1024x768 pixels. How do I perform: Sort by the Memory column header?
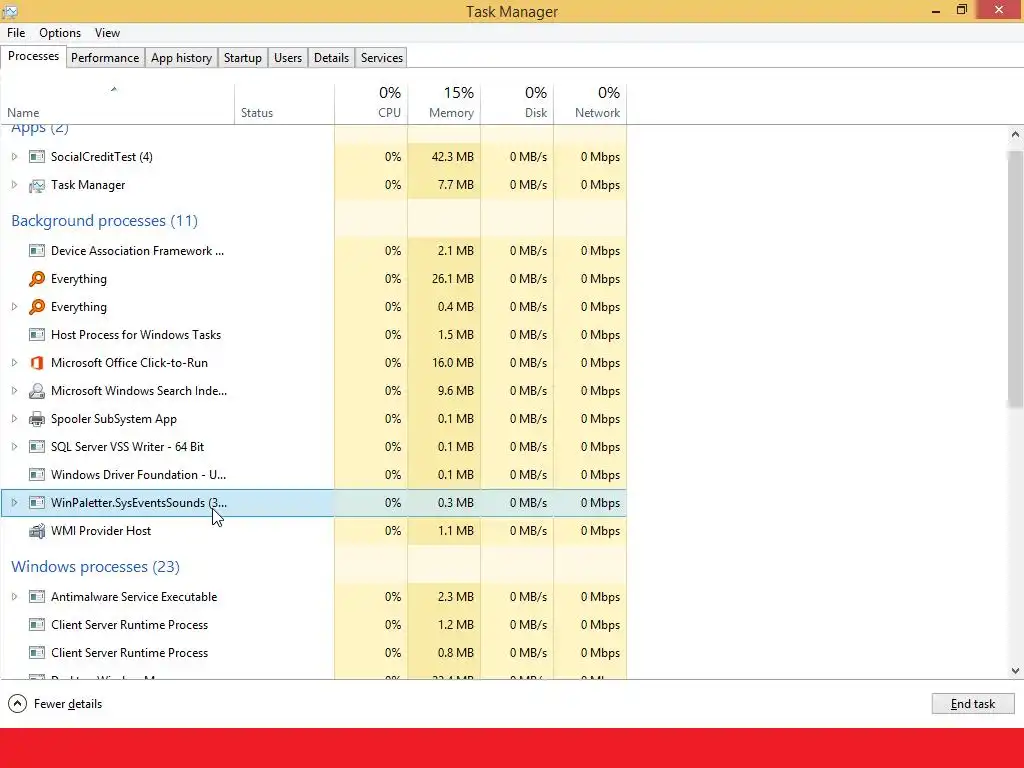tap(444, 103)
